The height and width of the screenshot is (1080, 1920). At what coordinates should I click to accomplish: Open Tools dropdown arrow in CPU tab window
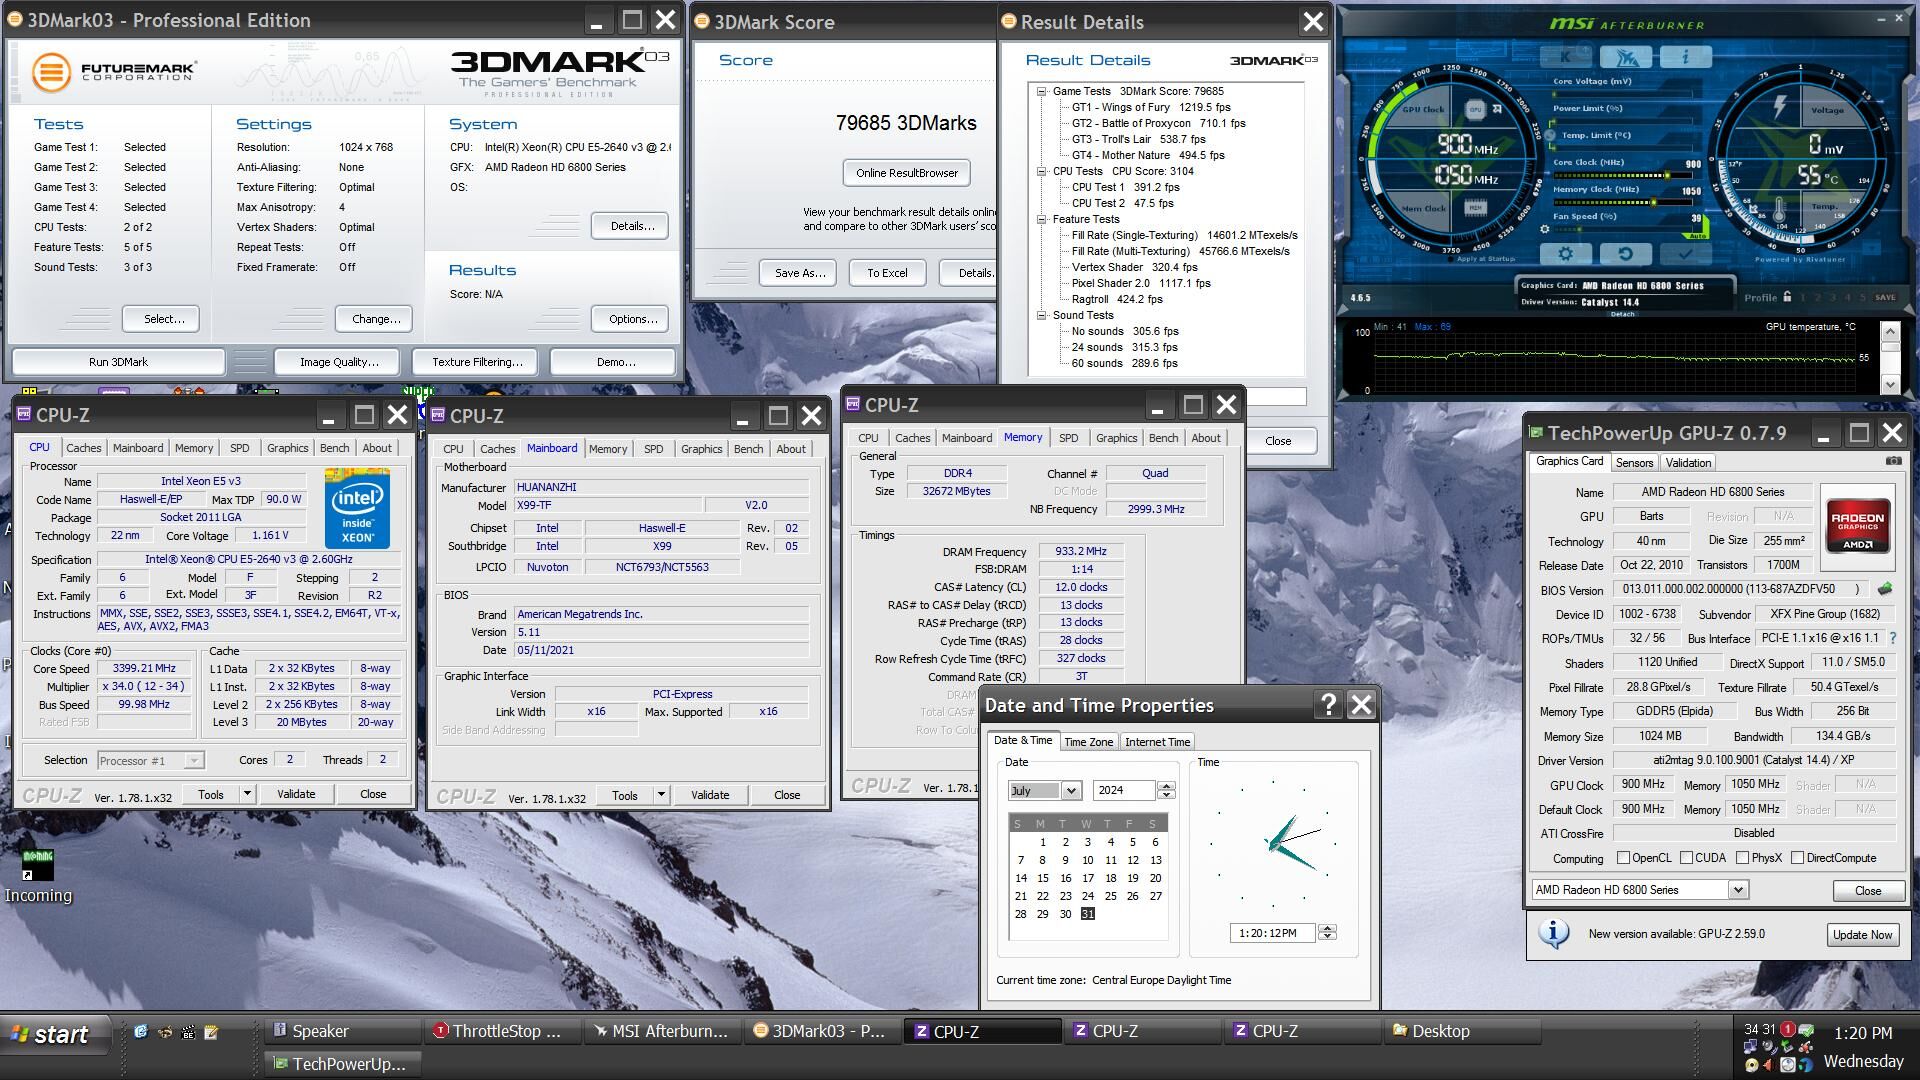(247, 794)
